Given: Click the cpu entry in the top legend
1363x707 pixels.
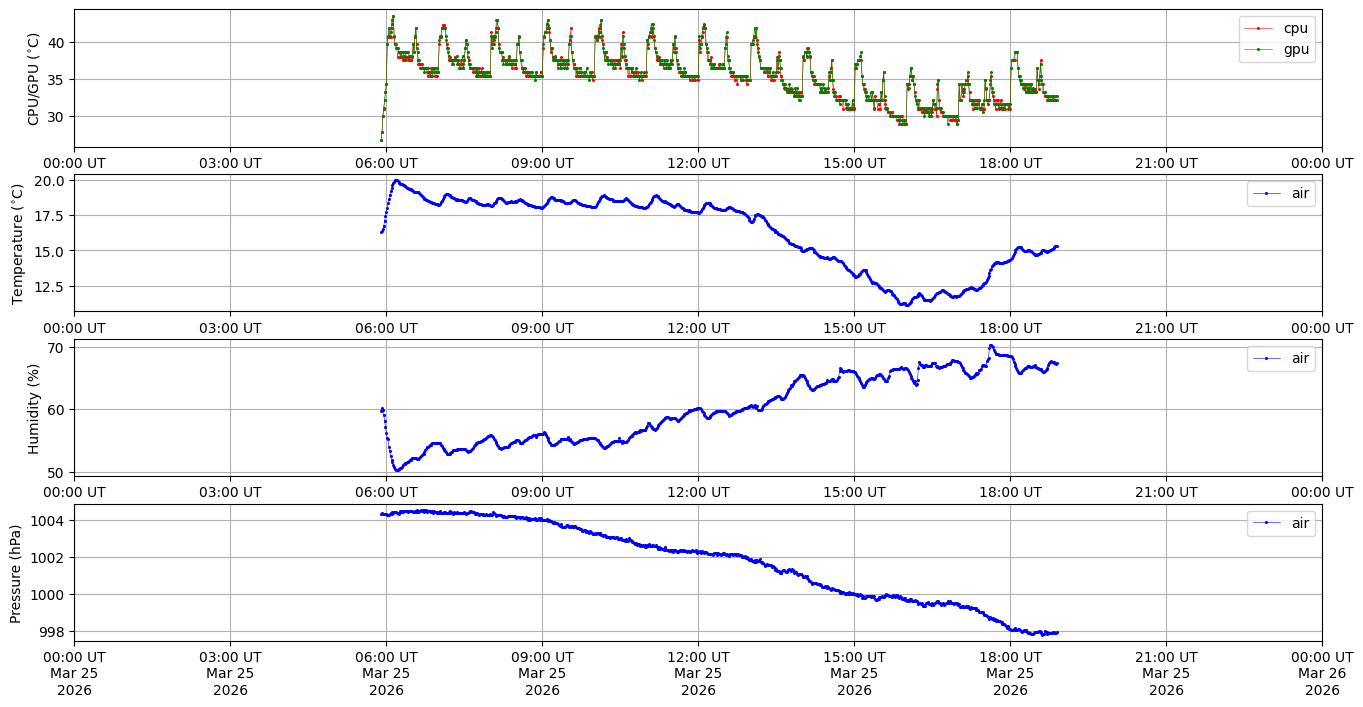Looking at the screenshot, I should [1295, 28].
